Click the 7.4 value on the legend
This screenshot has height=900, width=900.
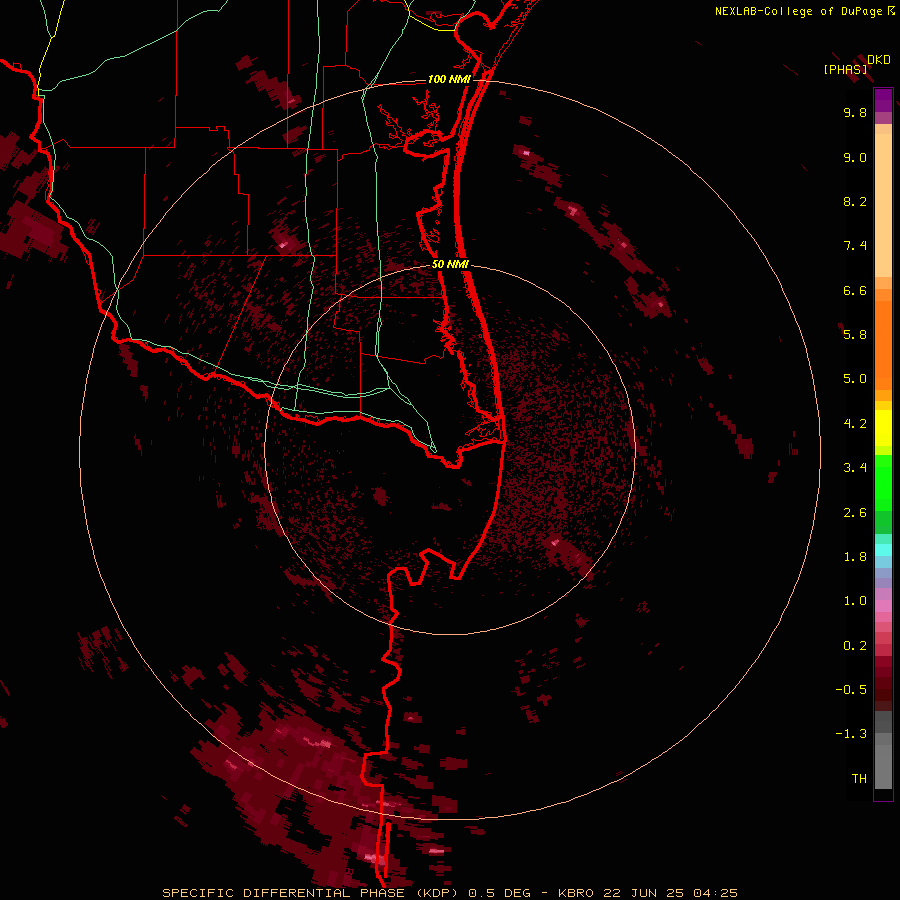855,246
